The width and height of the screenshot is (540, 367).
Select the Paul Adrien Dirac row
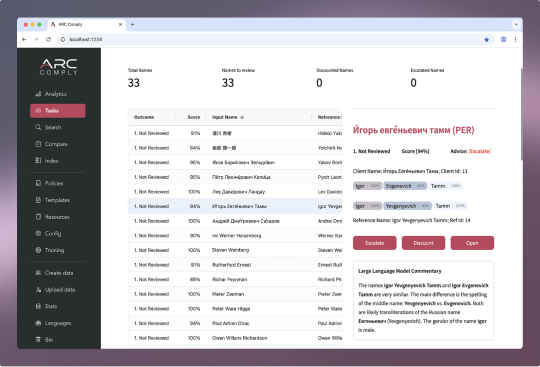(235, 323)
